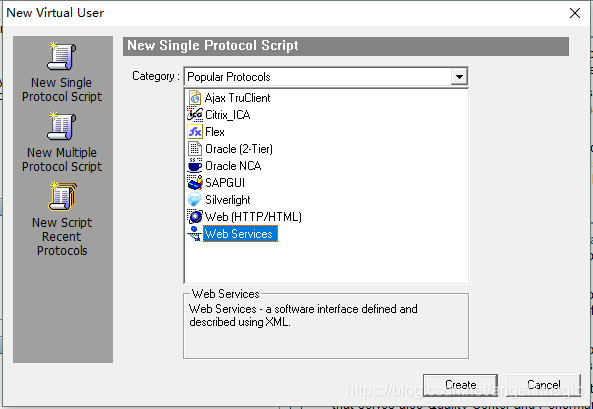Screen dimensions: 593x409
Task: Select the highlighted Web Services entry
Action: tap(241, 234)
